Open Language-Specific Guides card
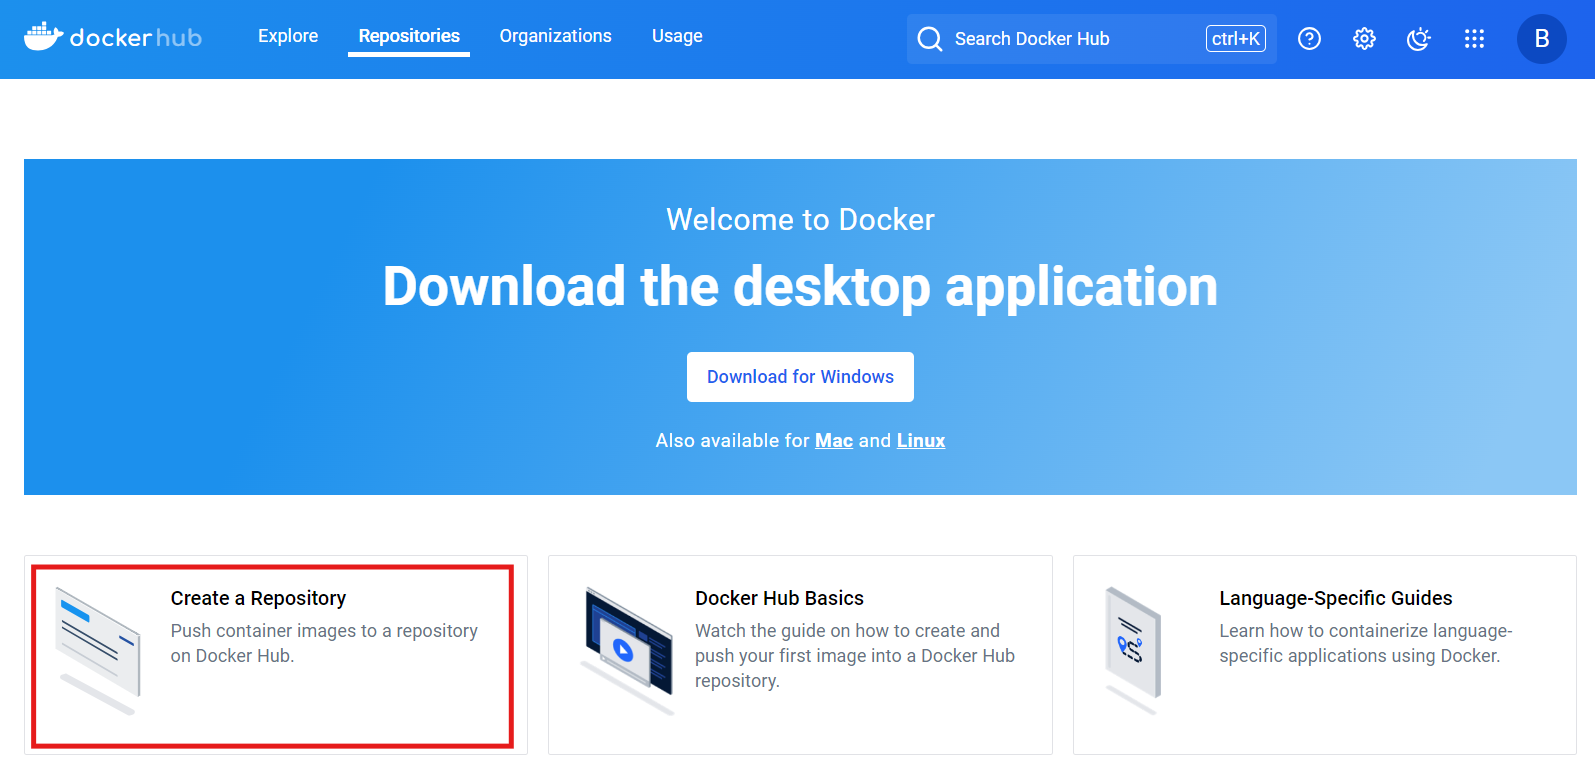The image size is (1595, 772). coord(1324,655)
